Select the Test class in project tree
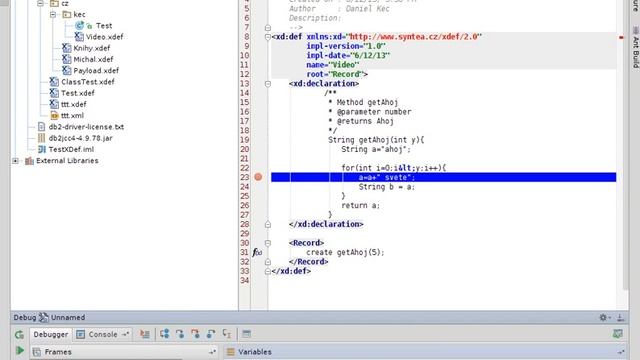 tap(104, 26)
